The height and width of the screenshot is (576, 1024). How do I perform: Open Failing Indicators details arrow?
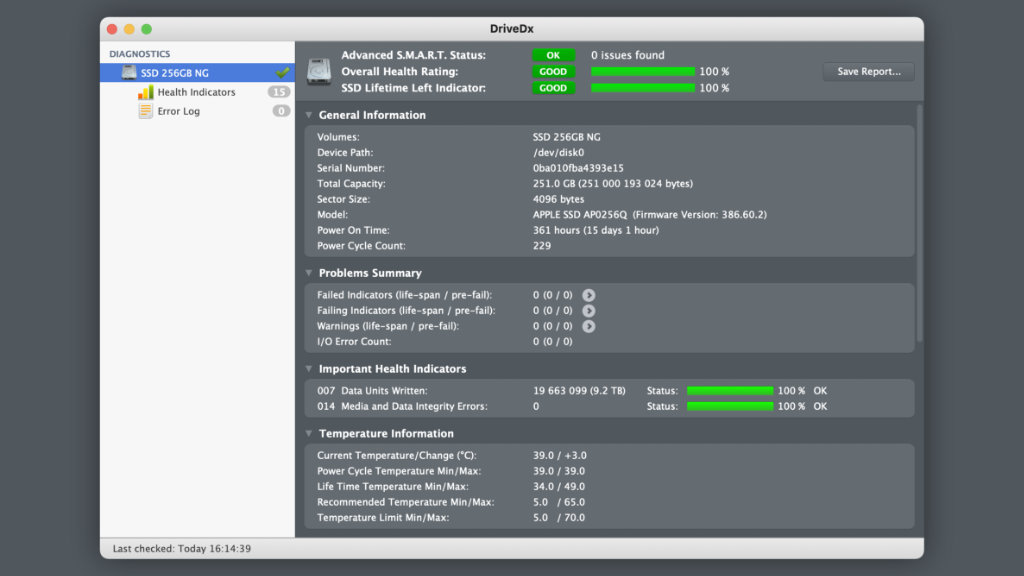click(x=589, y=311)
